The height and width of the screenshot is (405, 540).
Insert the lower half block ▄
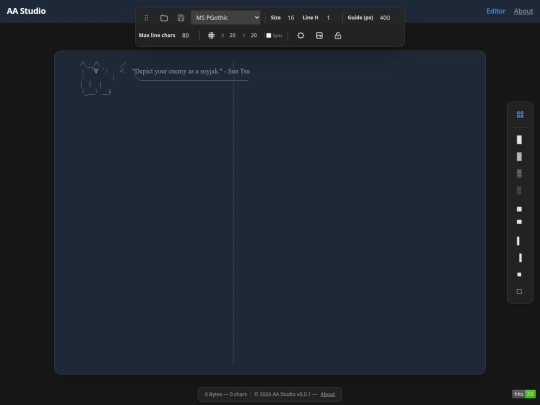click(x=519, y=222)
